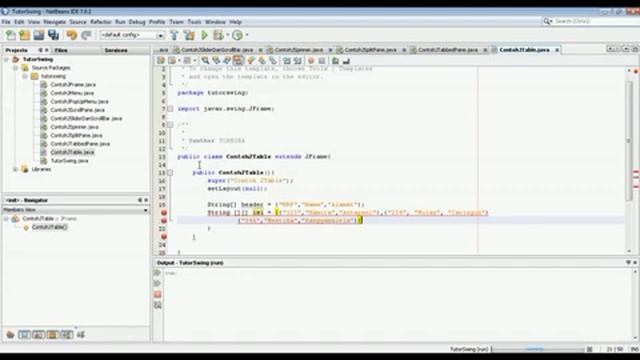Click the Stop Macro Recording icon
The width and height of the screenshot is (640, 360).
pyautogui.click(x=322, y=61)
